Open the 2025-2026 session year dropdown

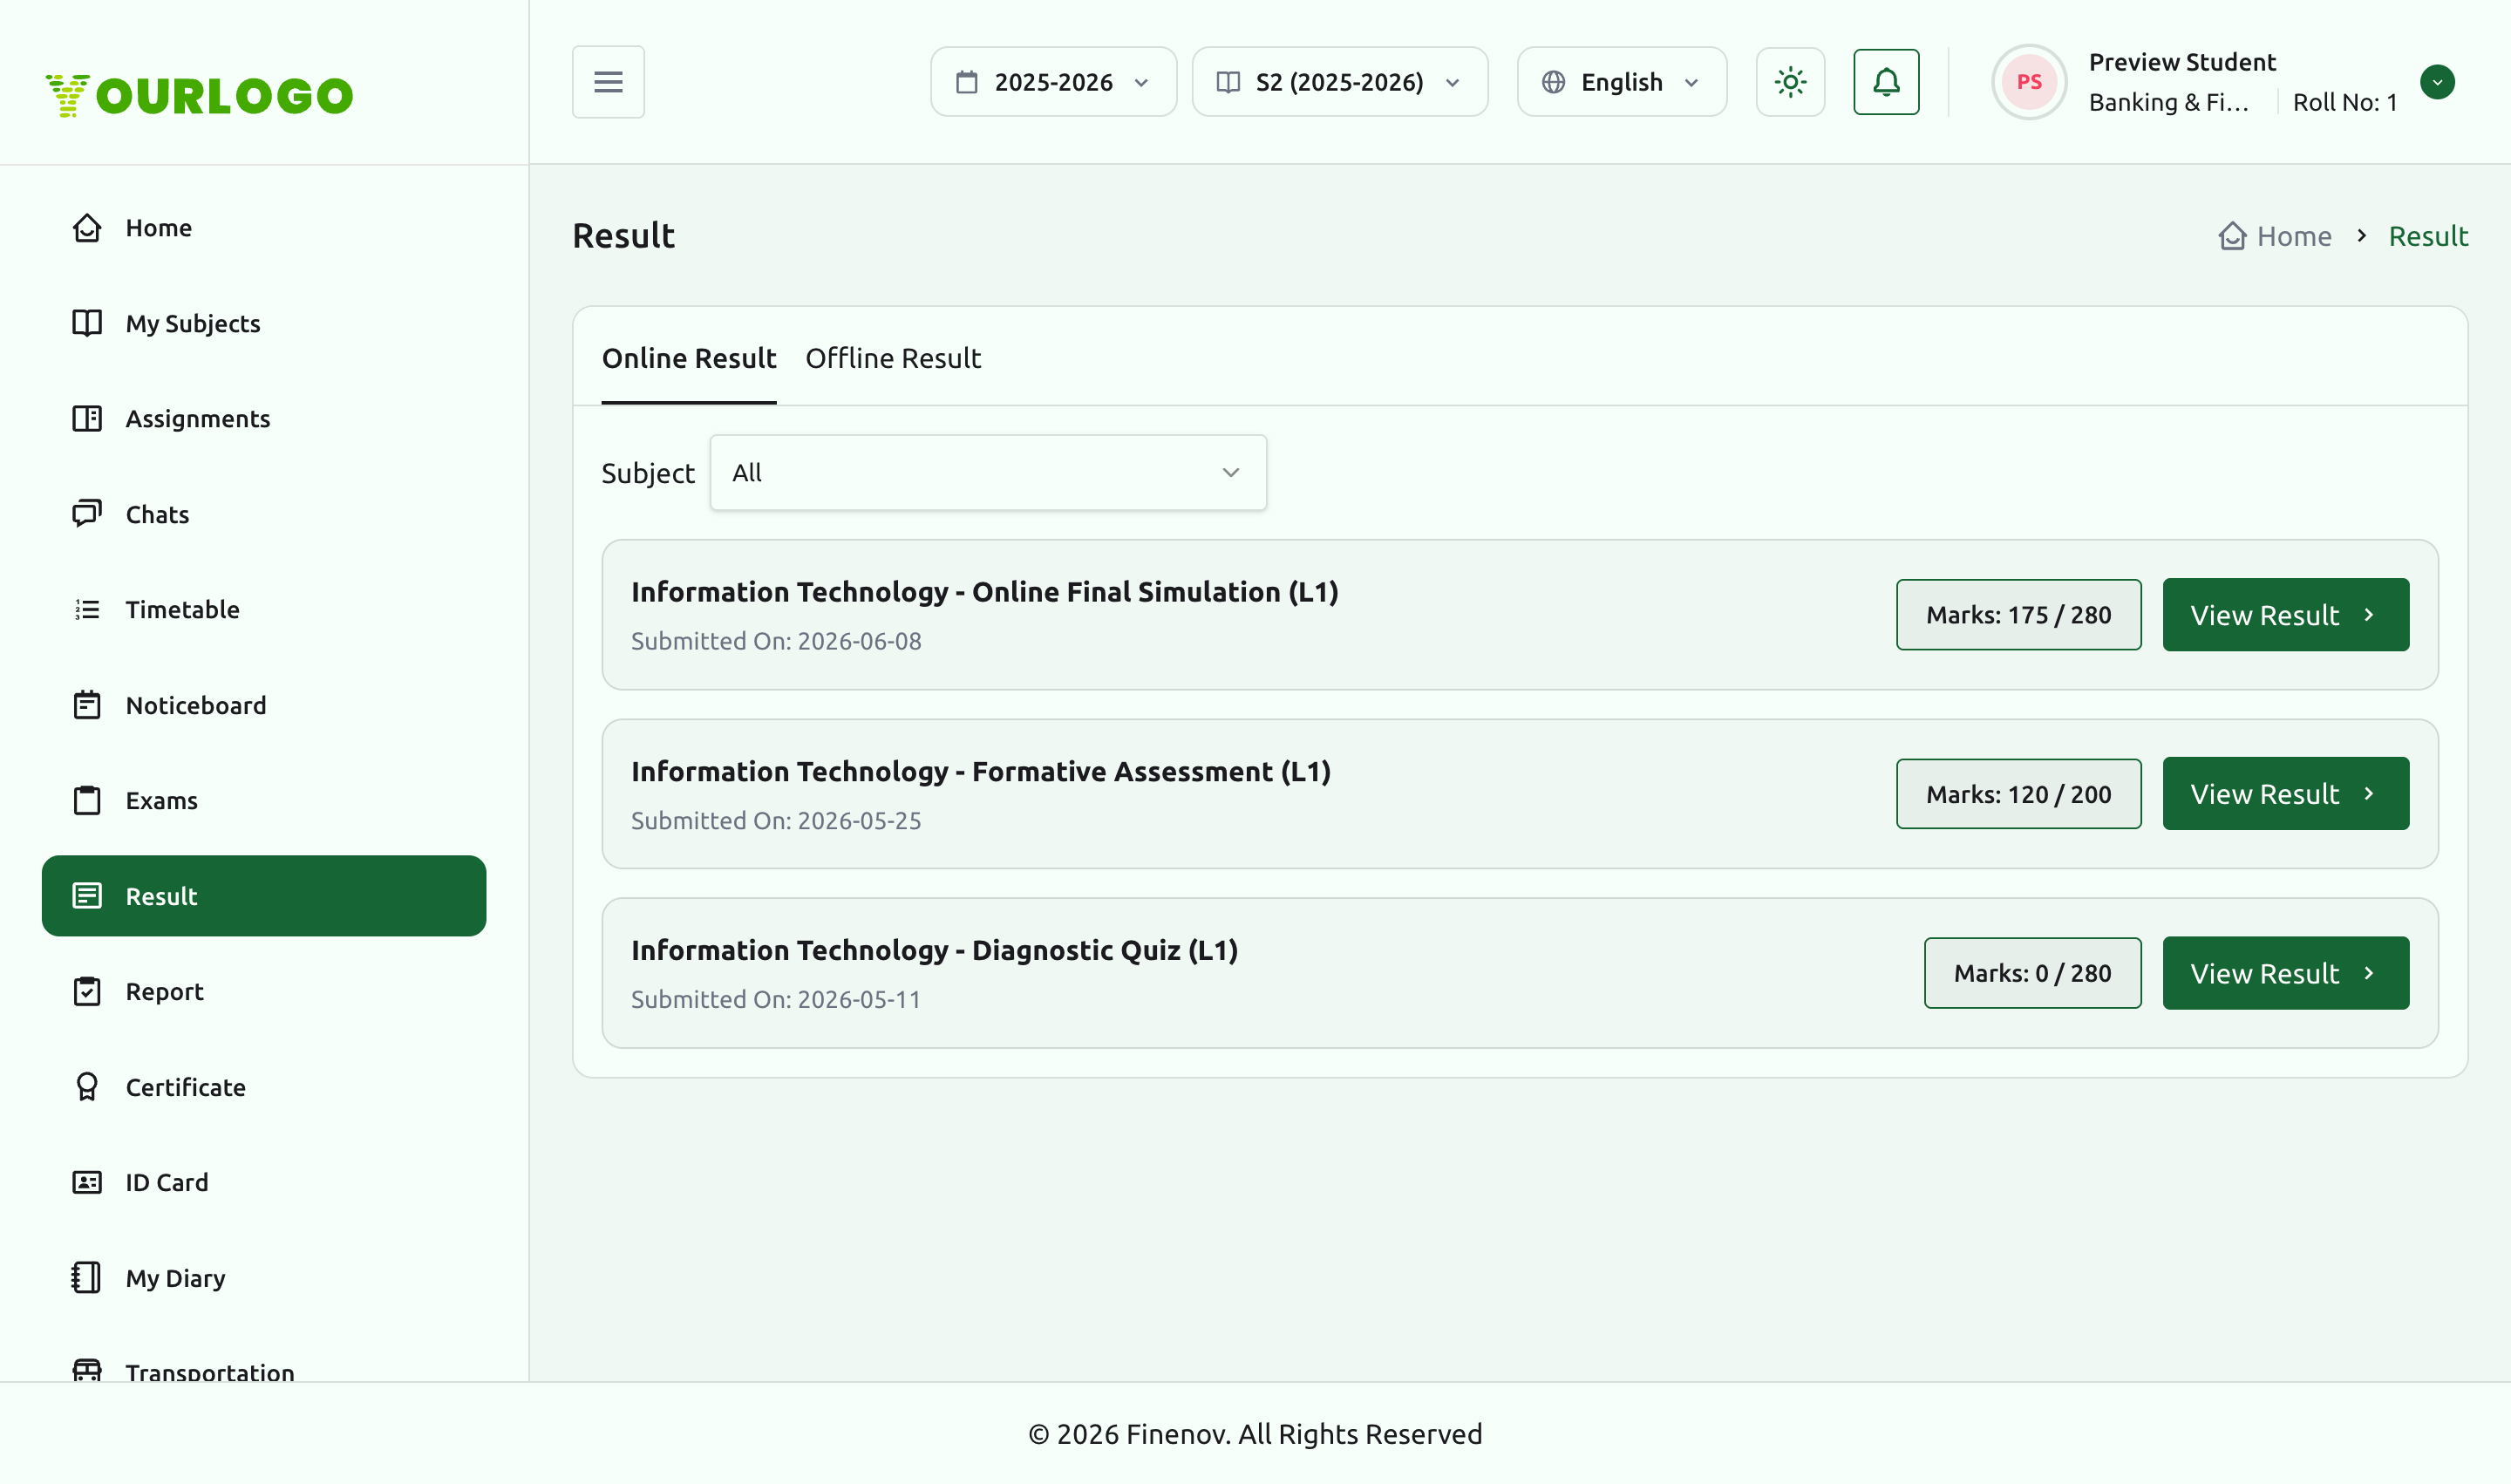(x=1053, y=82)
